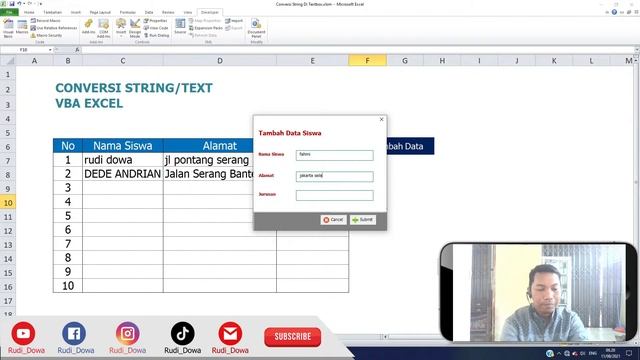The height and width of the screenshot is (360, 640).
Task: Select the Developer tab
Action: pos(209,12)
